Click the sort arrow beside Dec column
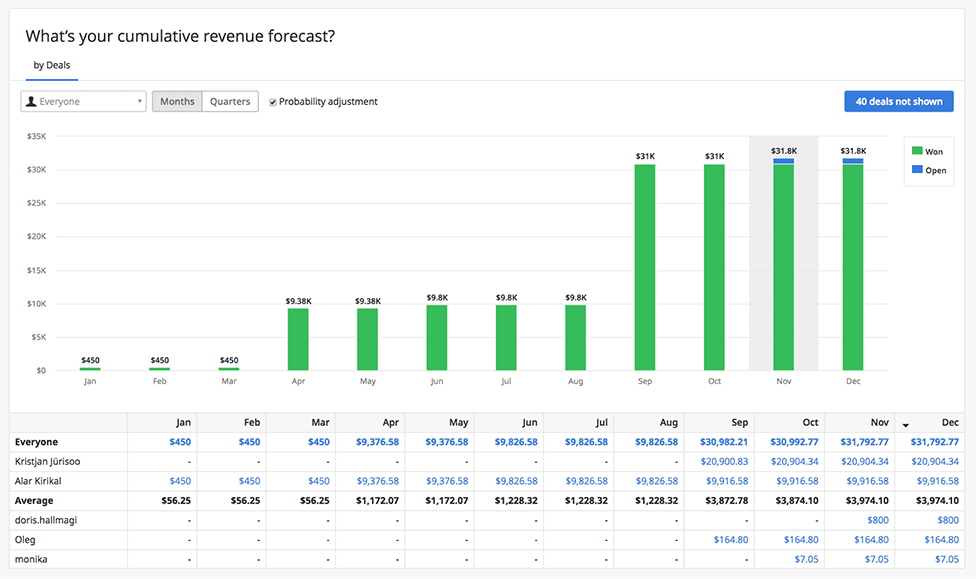This screenshot has width=976, height=579. [906, 425]
